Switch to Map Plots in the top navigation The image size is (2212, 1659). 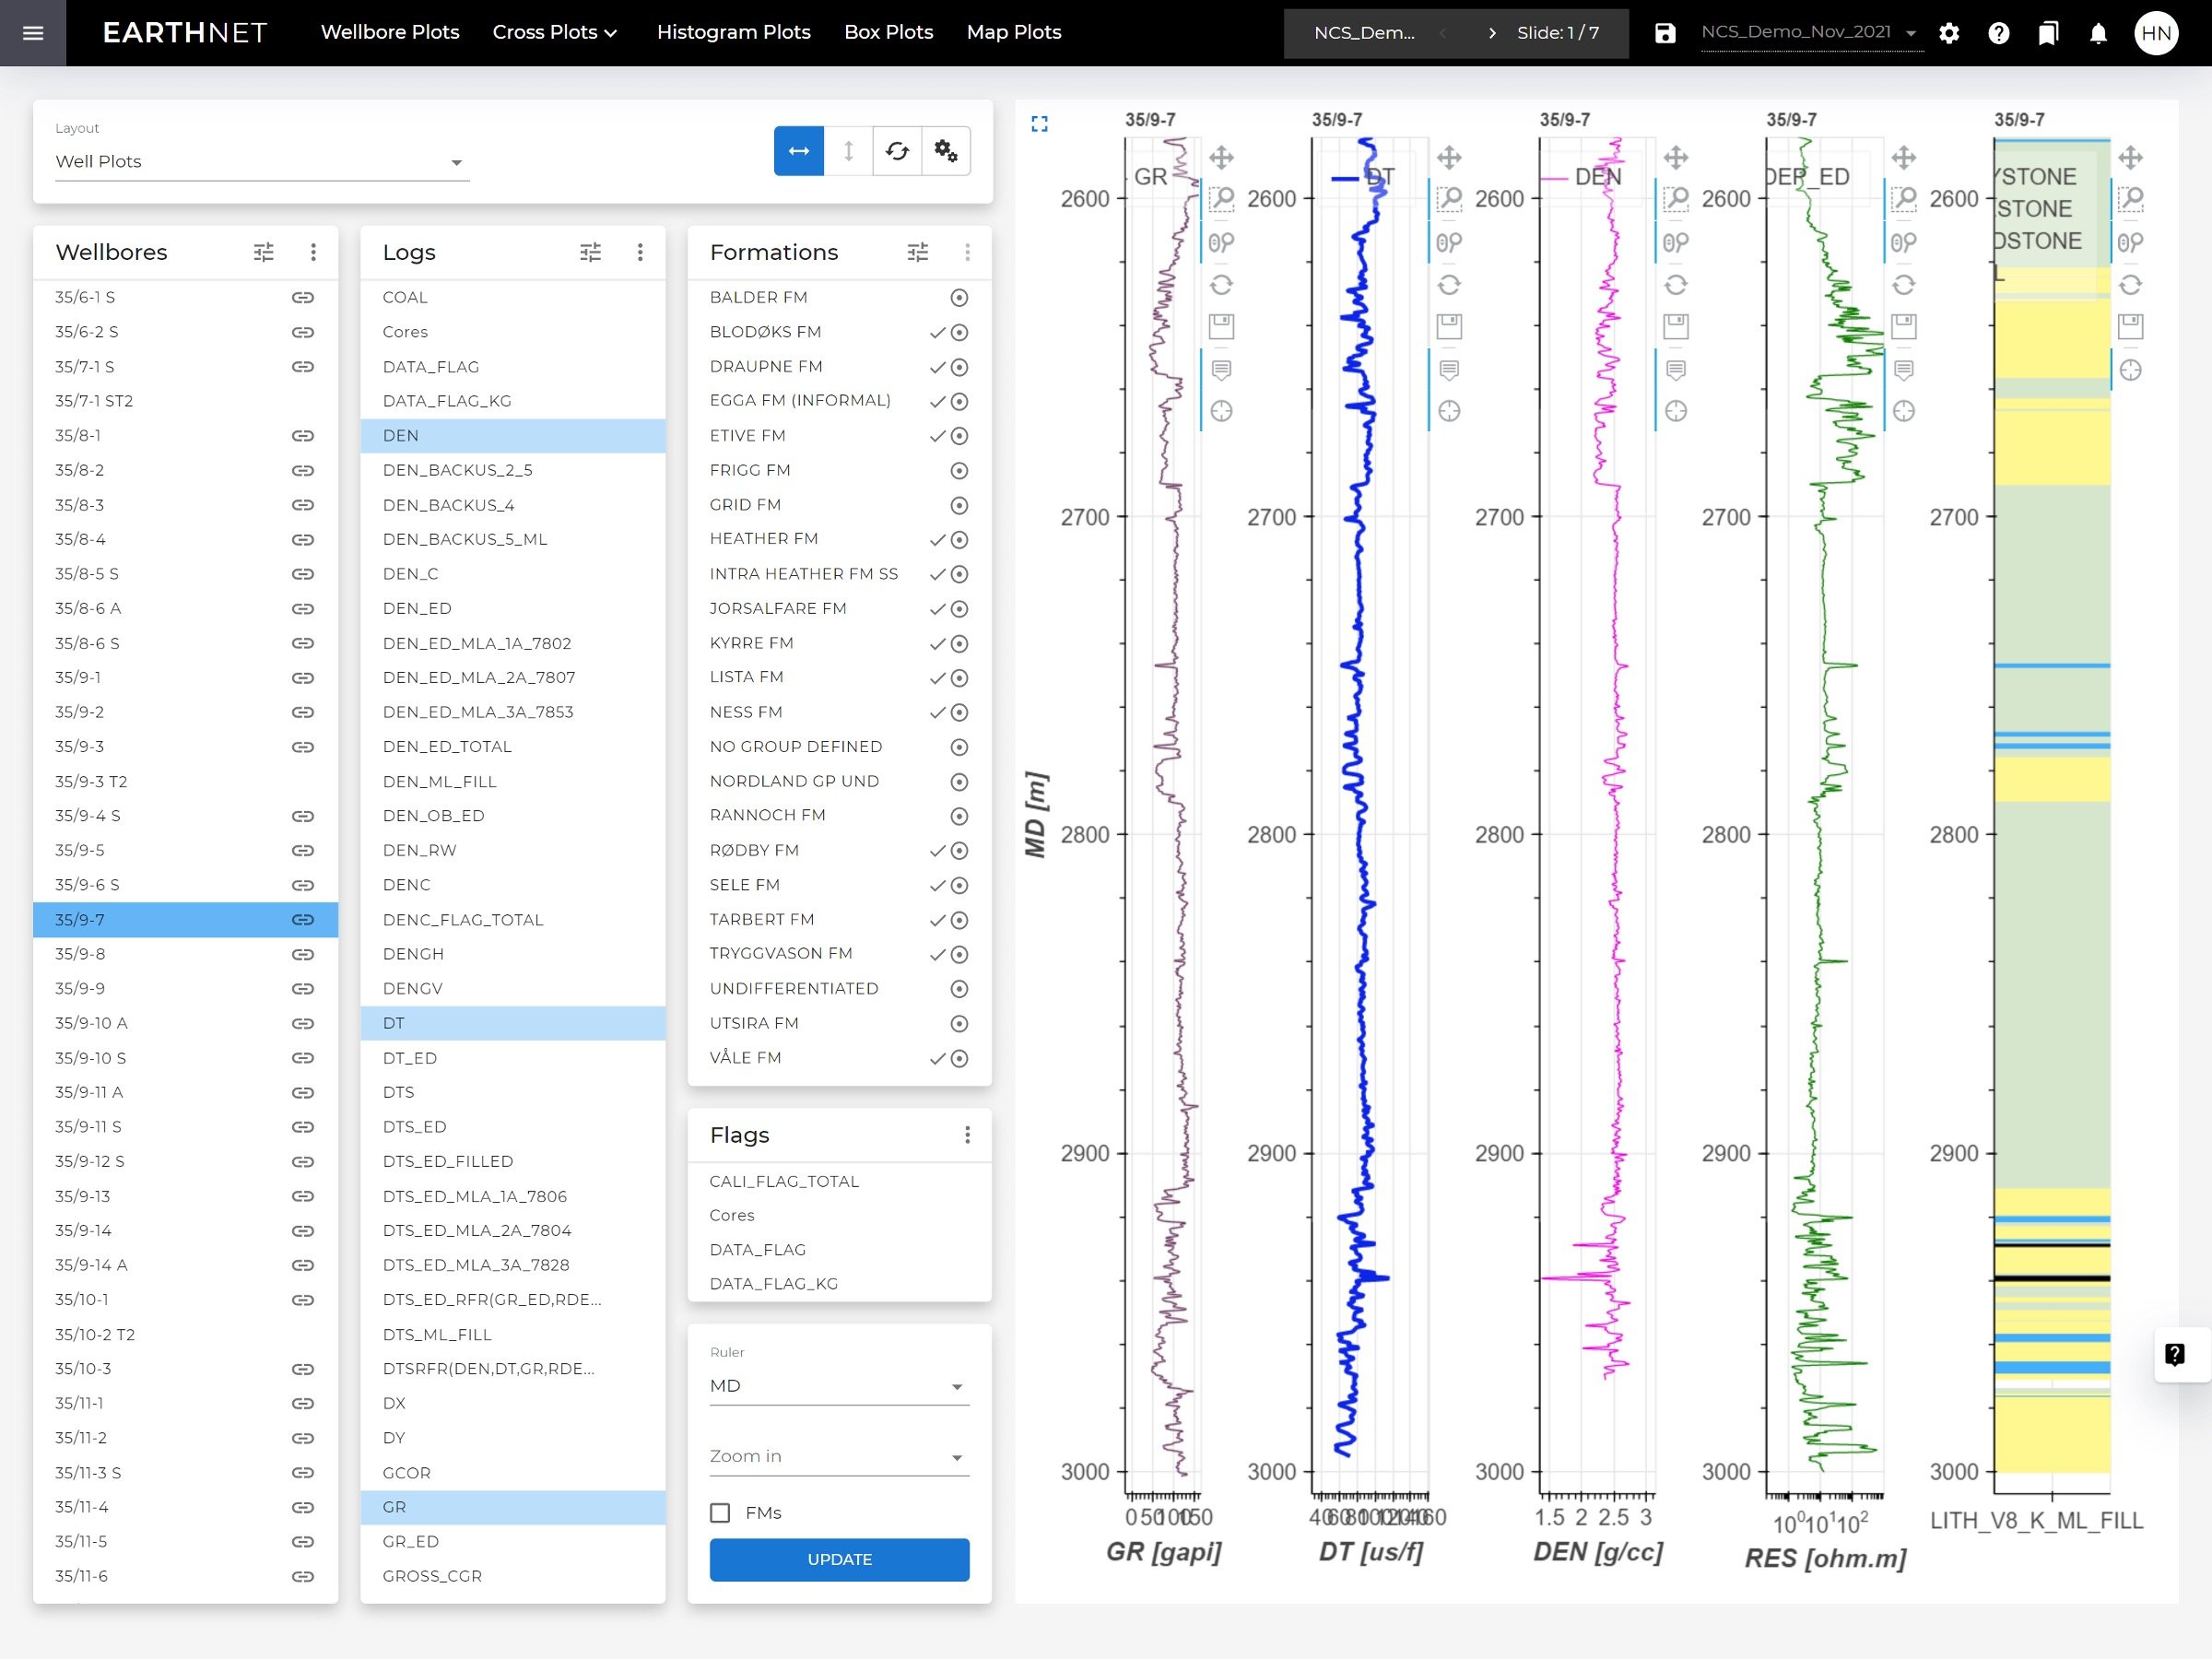pyautogui.click(x=1013, y=32)
